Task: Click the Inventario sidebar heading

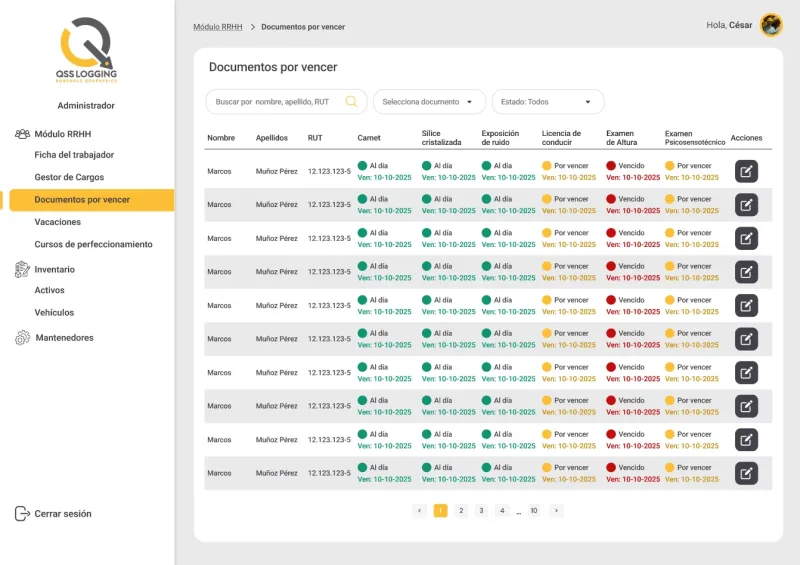Action: (55, 269)
